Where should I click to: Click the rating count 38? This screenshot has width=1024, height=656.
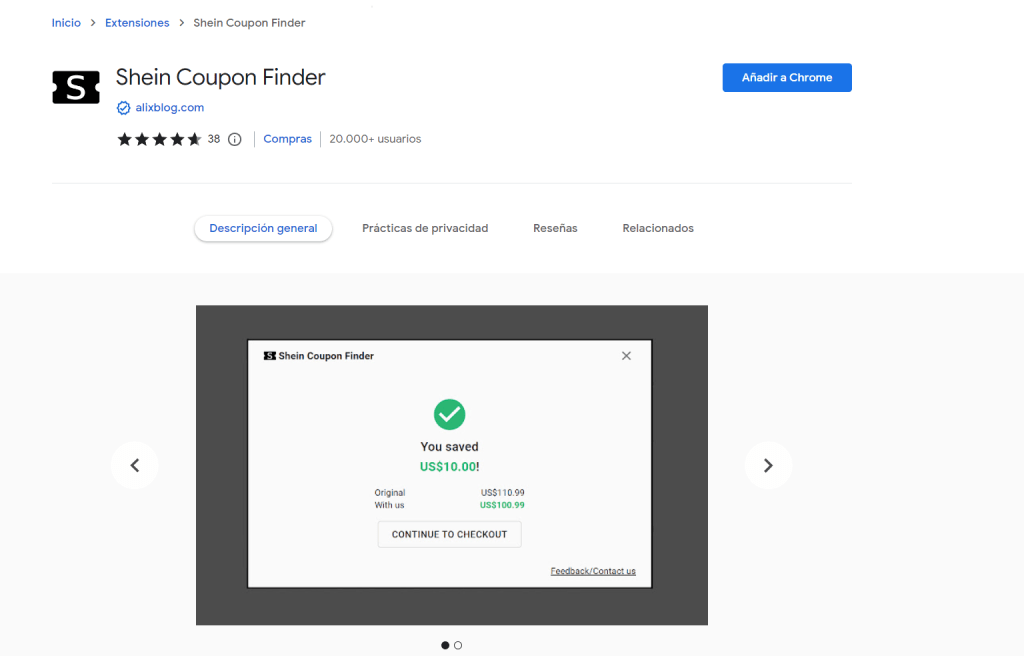(214, 139)
